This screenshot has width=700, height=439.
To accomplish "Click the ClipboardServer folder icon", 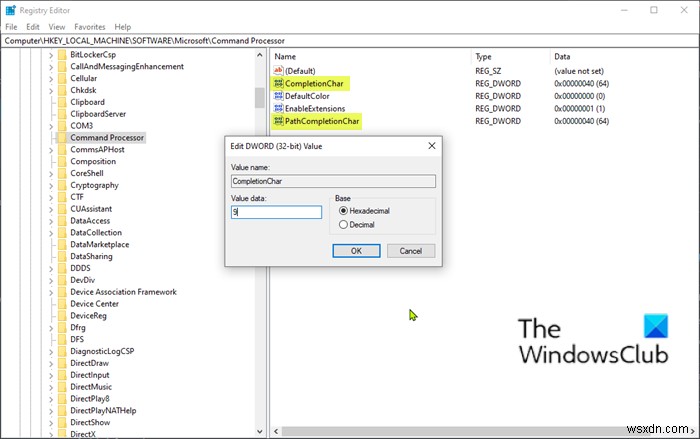I will (62, 114).
